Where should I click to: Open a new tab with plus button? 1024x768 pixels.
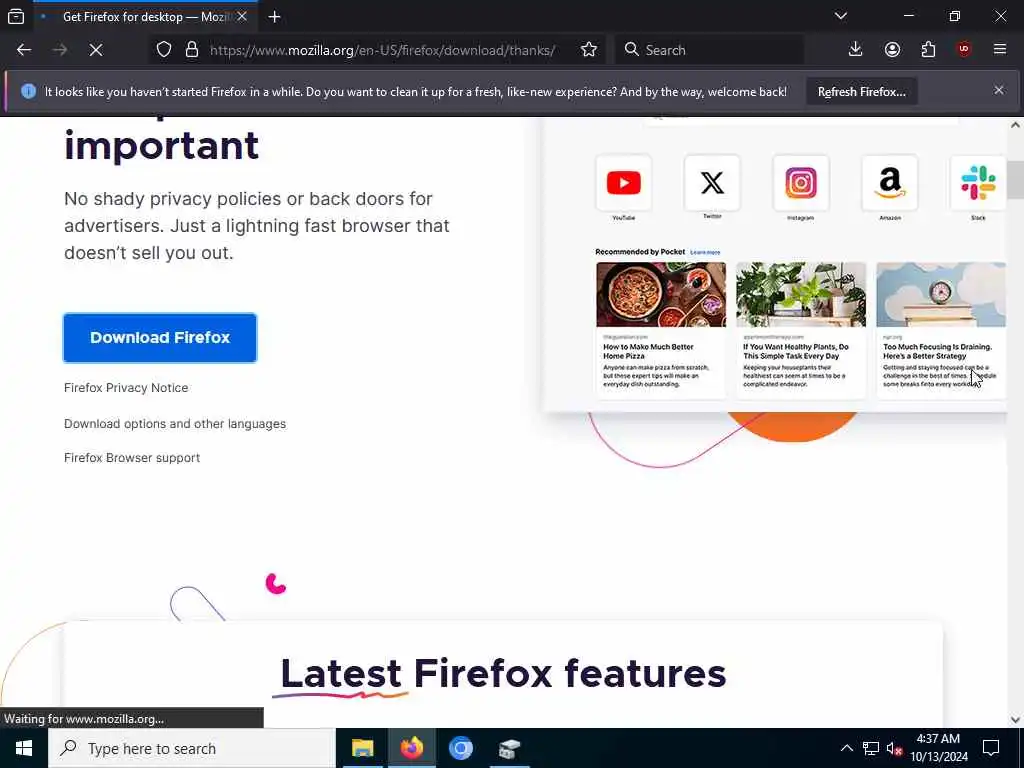coord(274,17)
